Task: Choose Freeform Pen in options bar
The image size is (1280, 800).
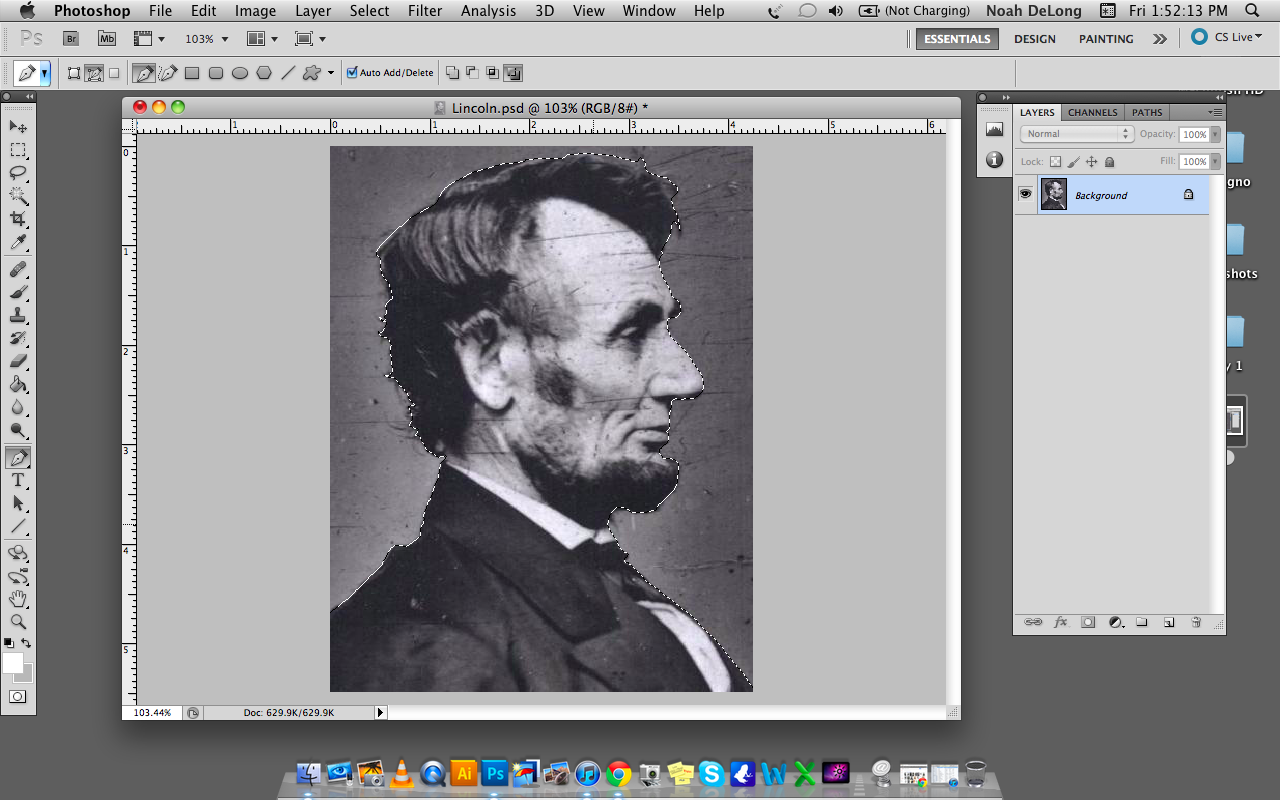Action: (168, 73)
